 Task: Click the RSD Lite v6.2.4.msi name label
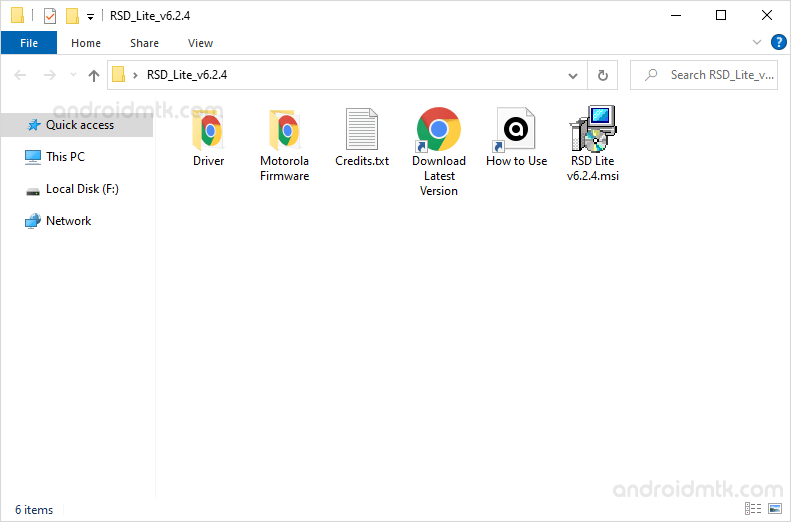point(593,168)
